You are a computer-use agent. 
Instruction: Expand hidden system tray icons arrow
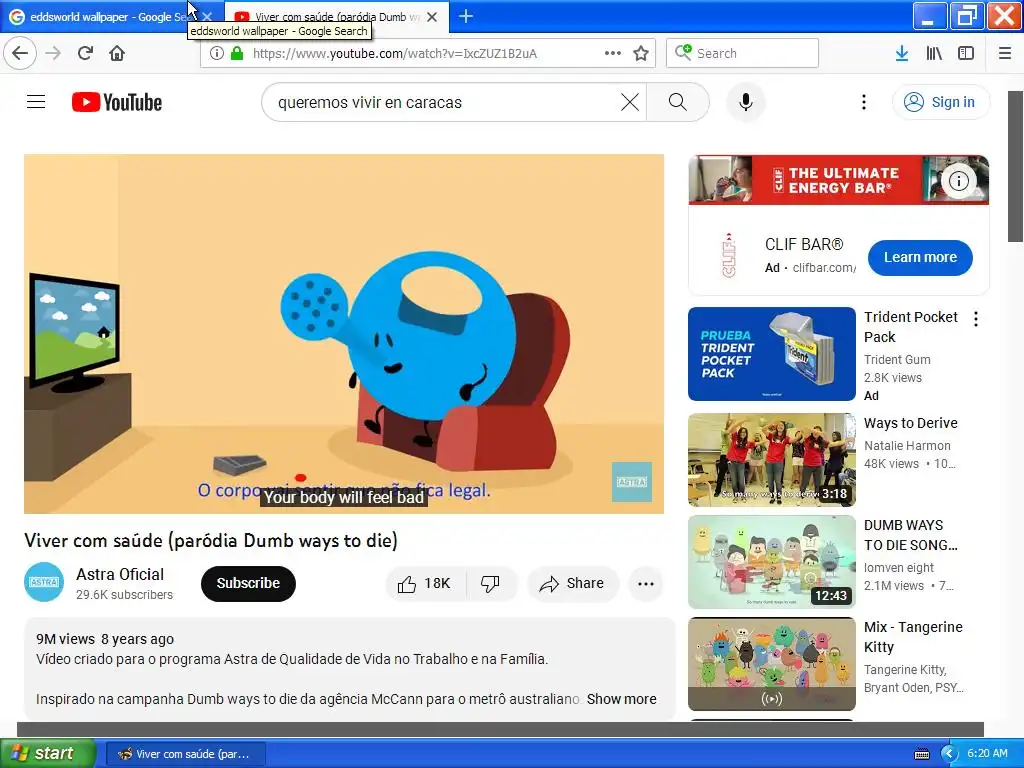[x=949, y=754]
